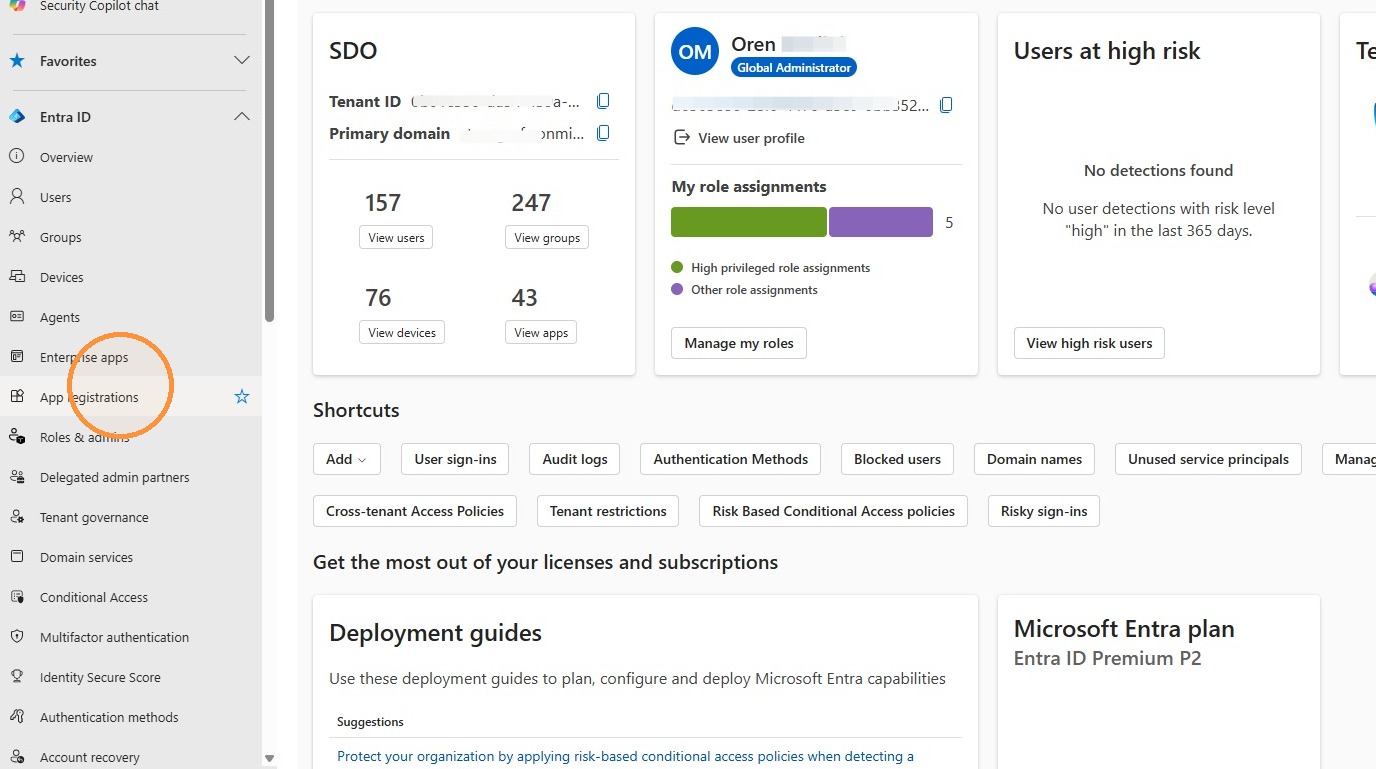Open View user profile link
The height and width of the screenshot is (769, 1376).
click(751, 138)
